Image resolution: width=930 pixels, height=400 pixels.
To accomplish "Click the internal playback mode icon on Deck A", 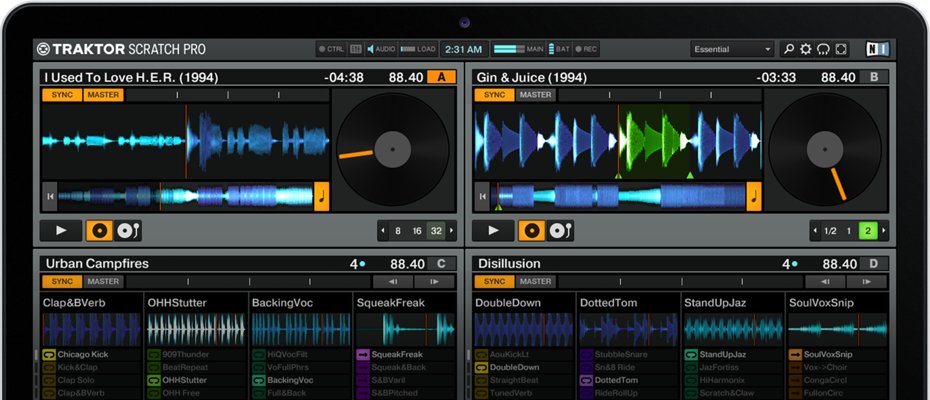I will pyautogui.click(x=99, y=231).
